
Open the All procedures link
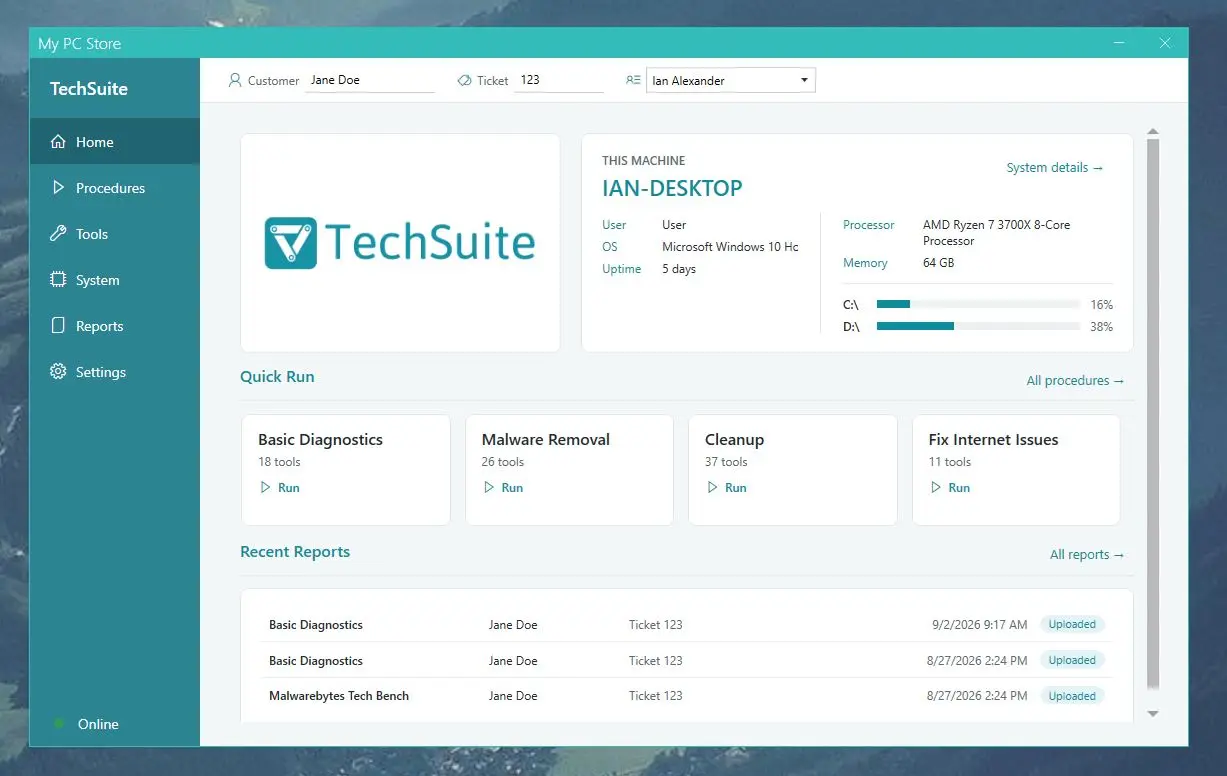pos(1075,381)
